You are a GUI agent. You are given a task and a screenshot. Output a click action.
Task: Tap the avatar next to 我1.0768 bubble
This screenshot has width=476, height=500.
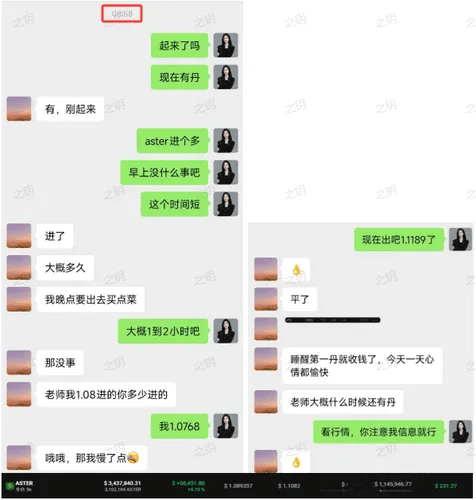[226, 426]
